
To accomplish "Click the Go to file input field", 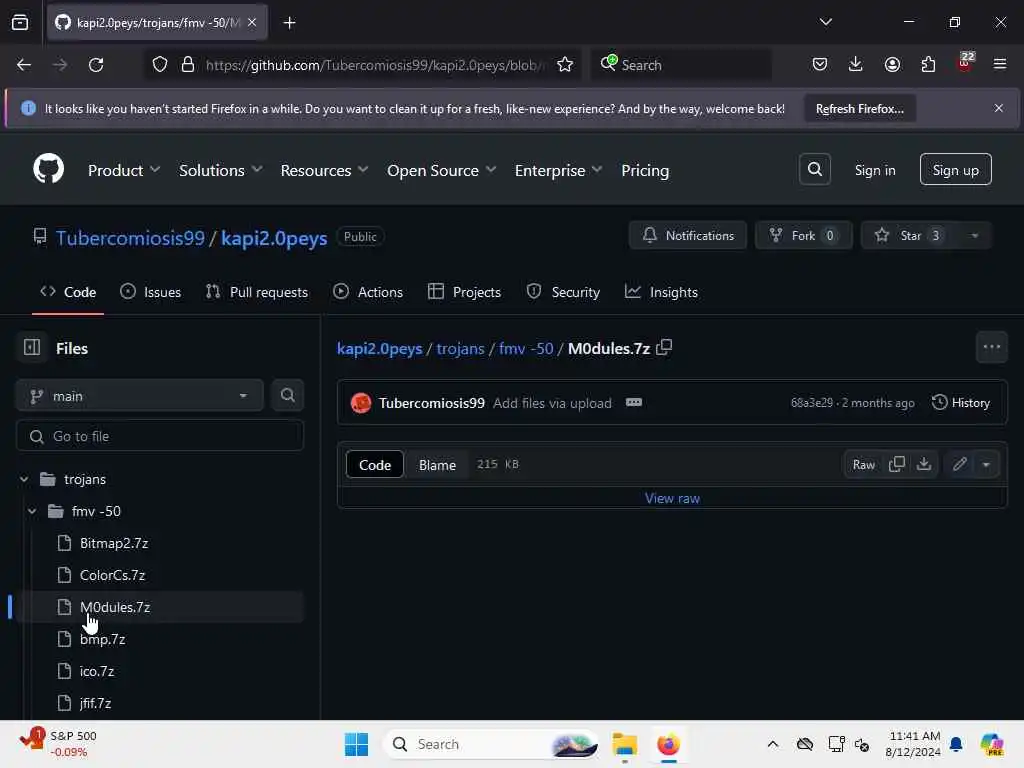I will (159, 436).
